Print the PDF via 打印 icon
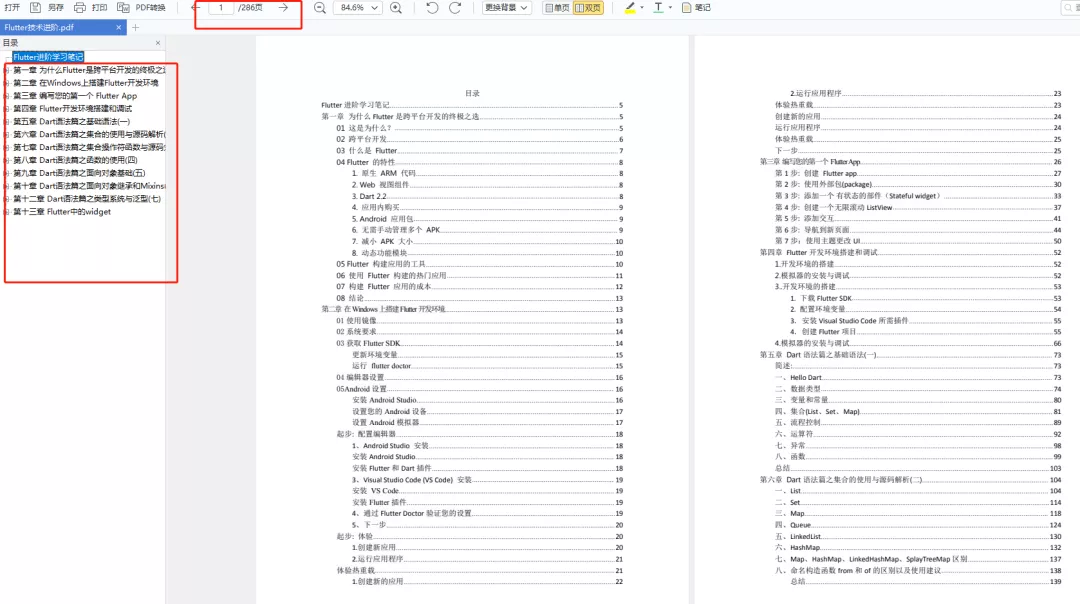The width and height of the screenshot is (1080, 604). click(97, 9)
